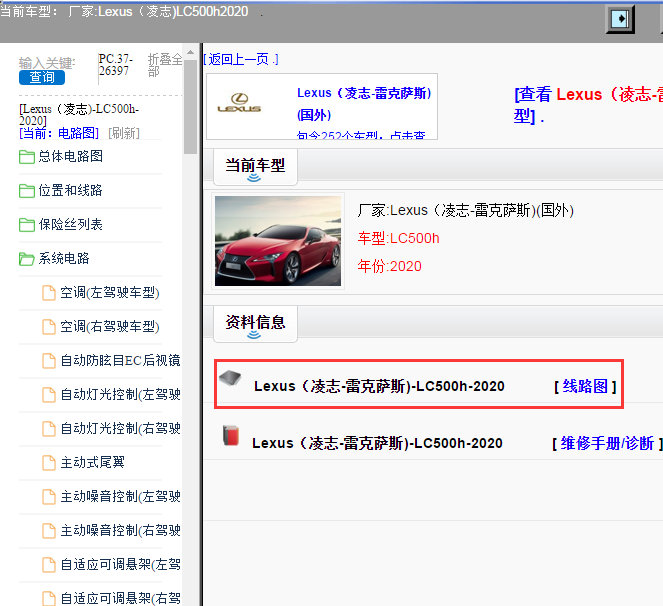Click gray book icon for 线路图 entry
Image resolution: width=663 pixels, height=606 pixels.
coord(230,378)
